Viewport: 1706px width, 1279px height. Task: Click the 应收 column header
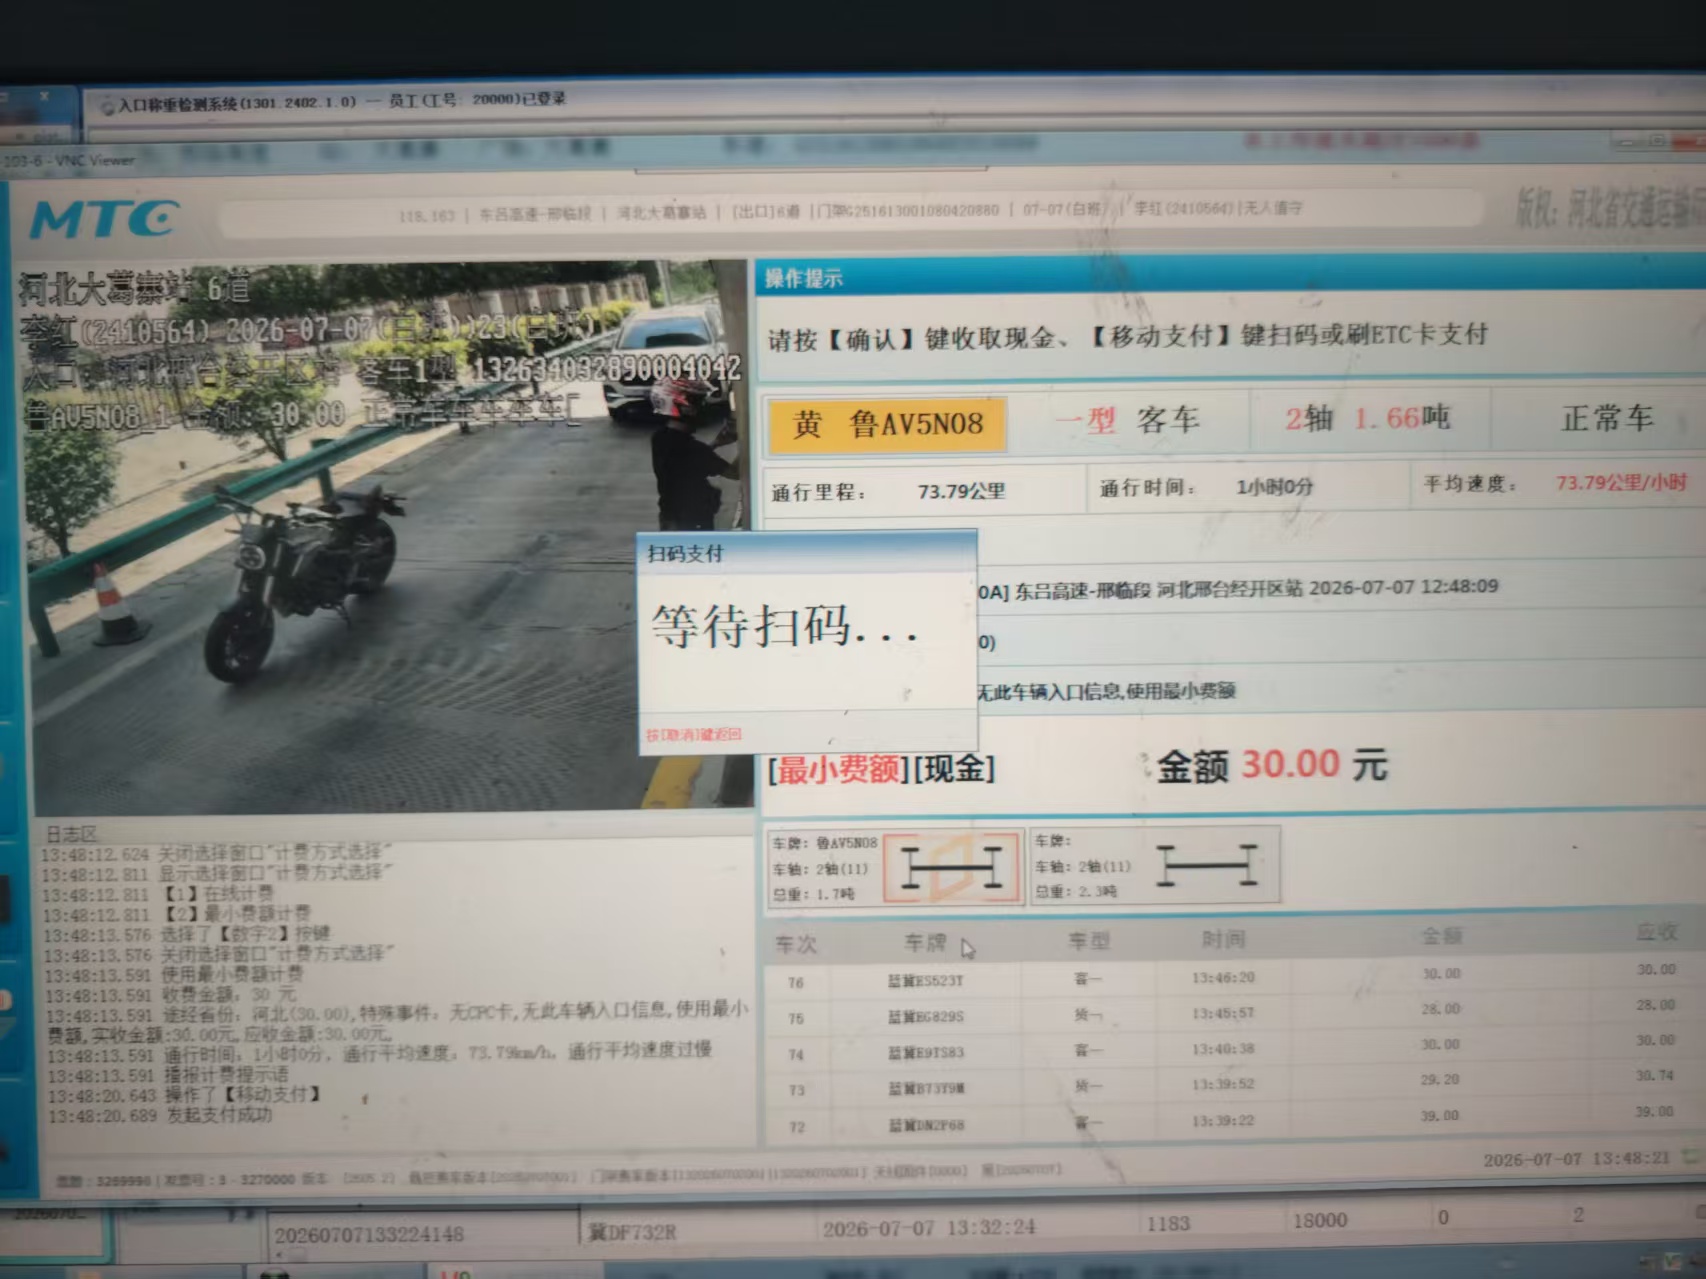[1656, 932]
